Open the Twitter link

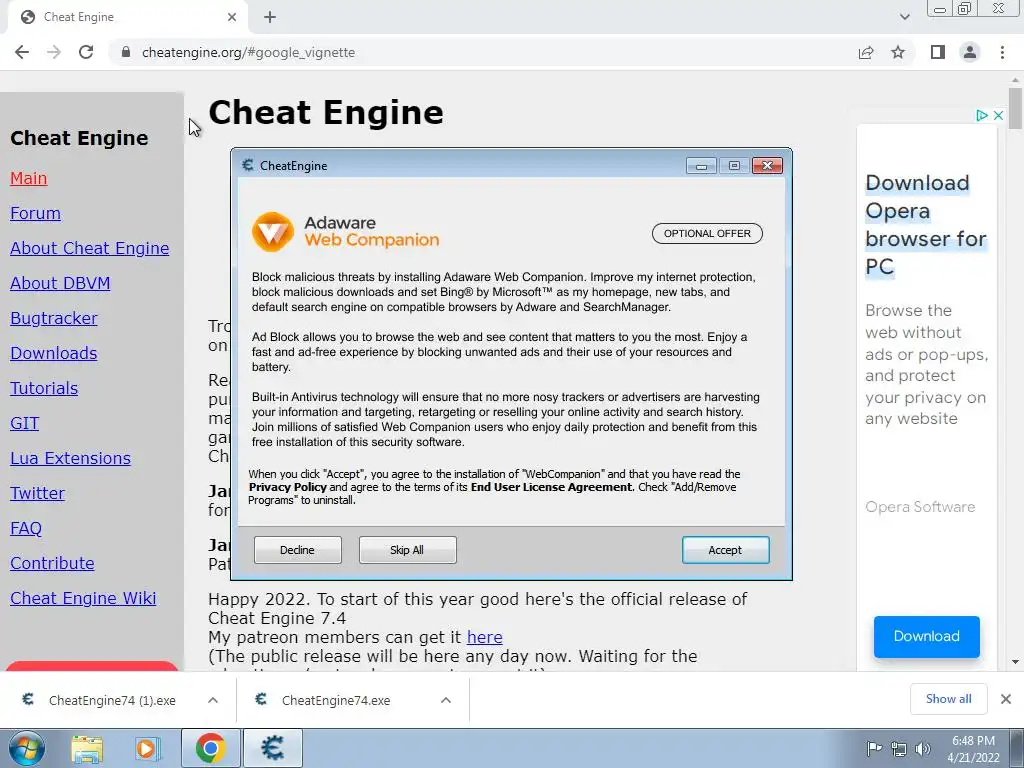[37, 493]
